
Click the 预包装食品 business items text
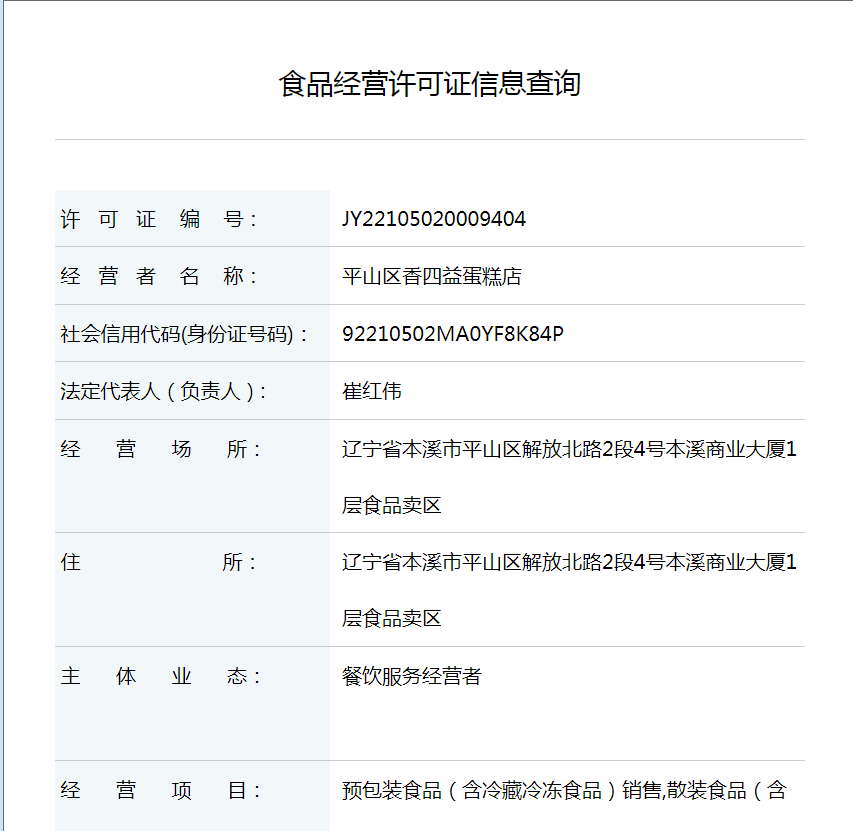coord(564,790)
